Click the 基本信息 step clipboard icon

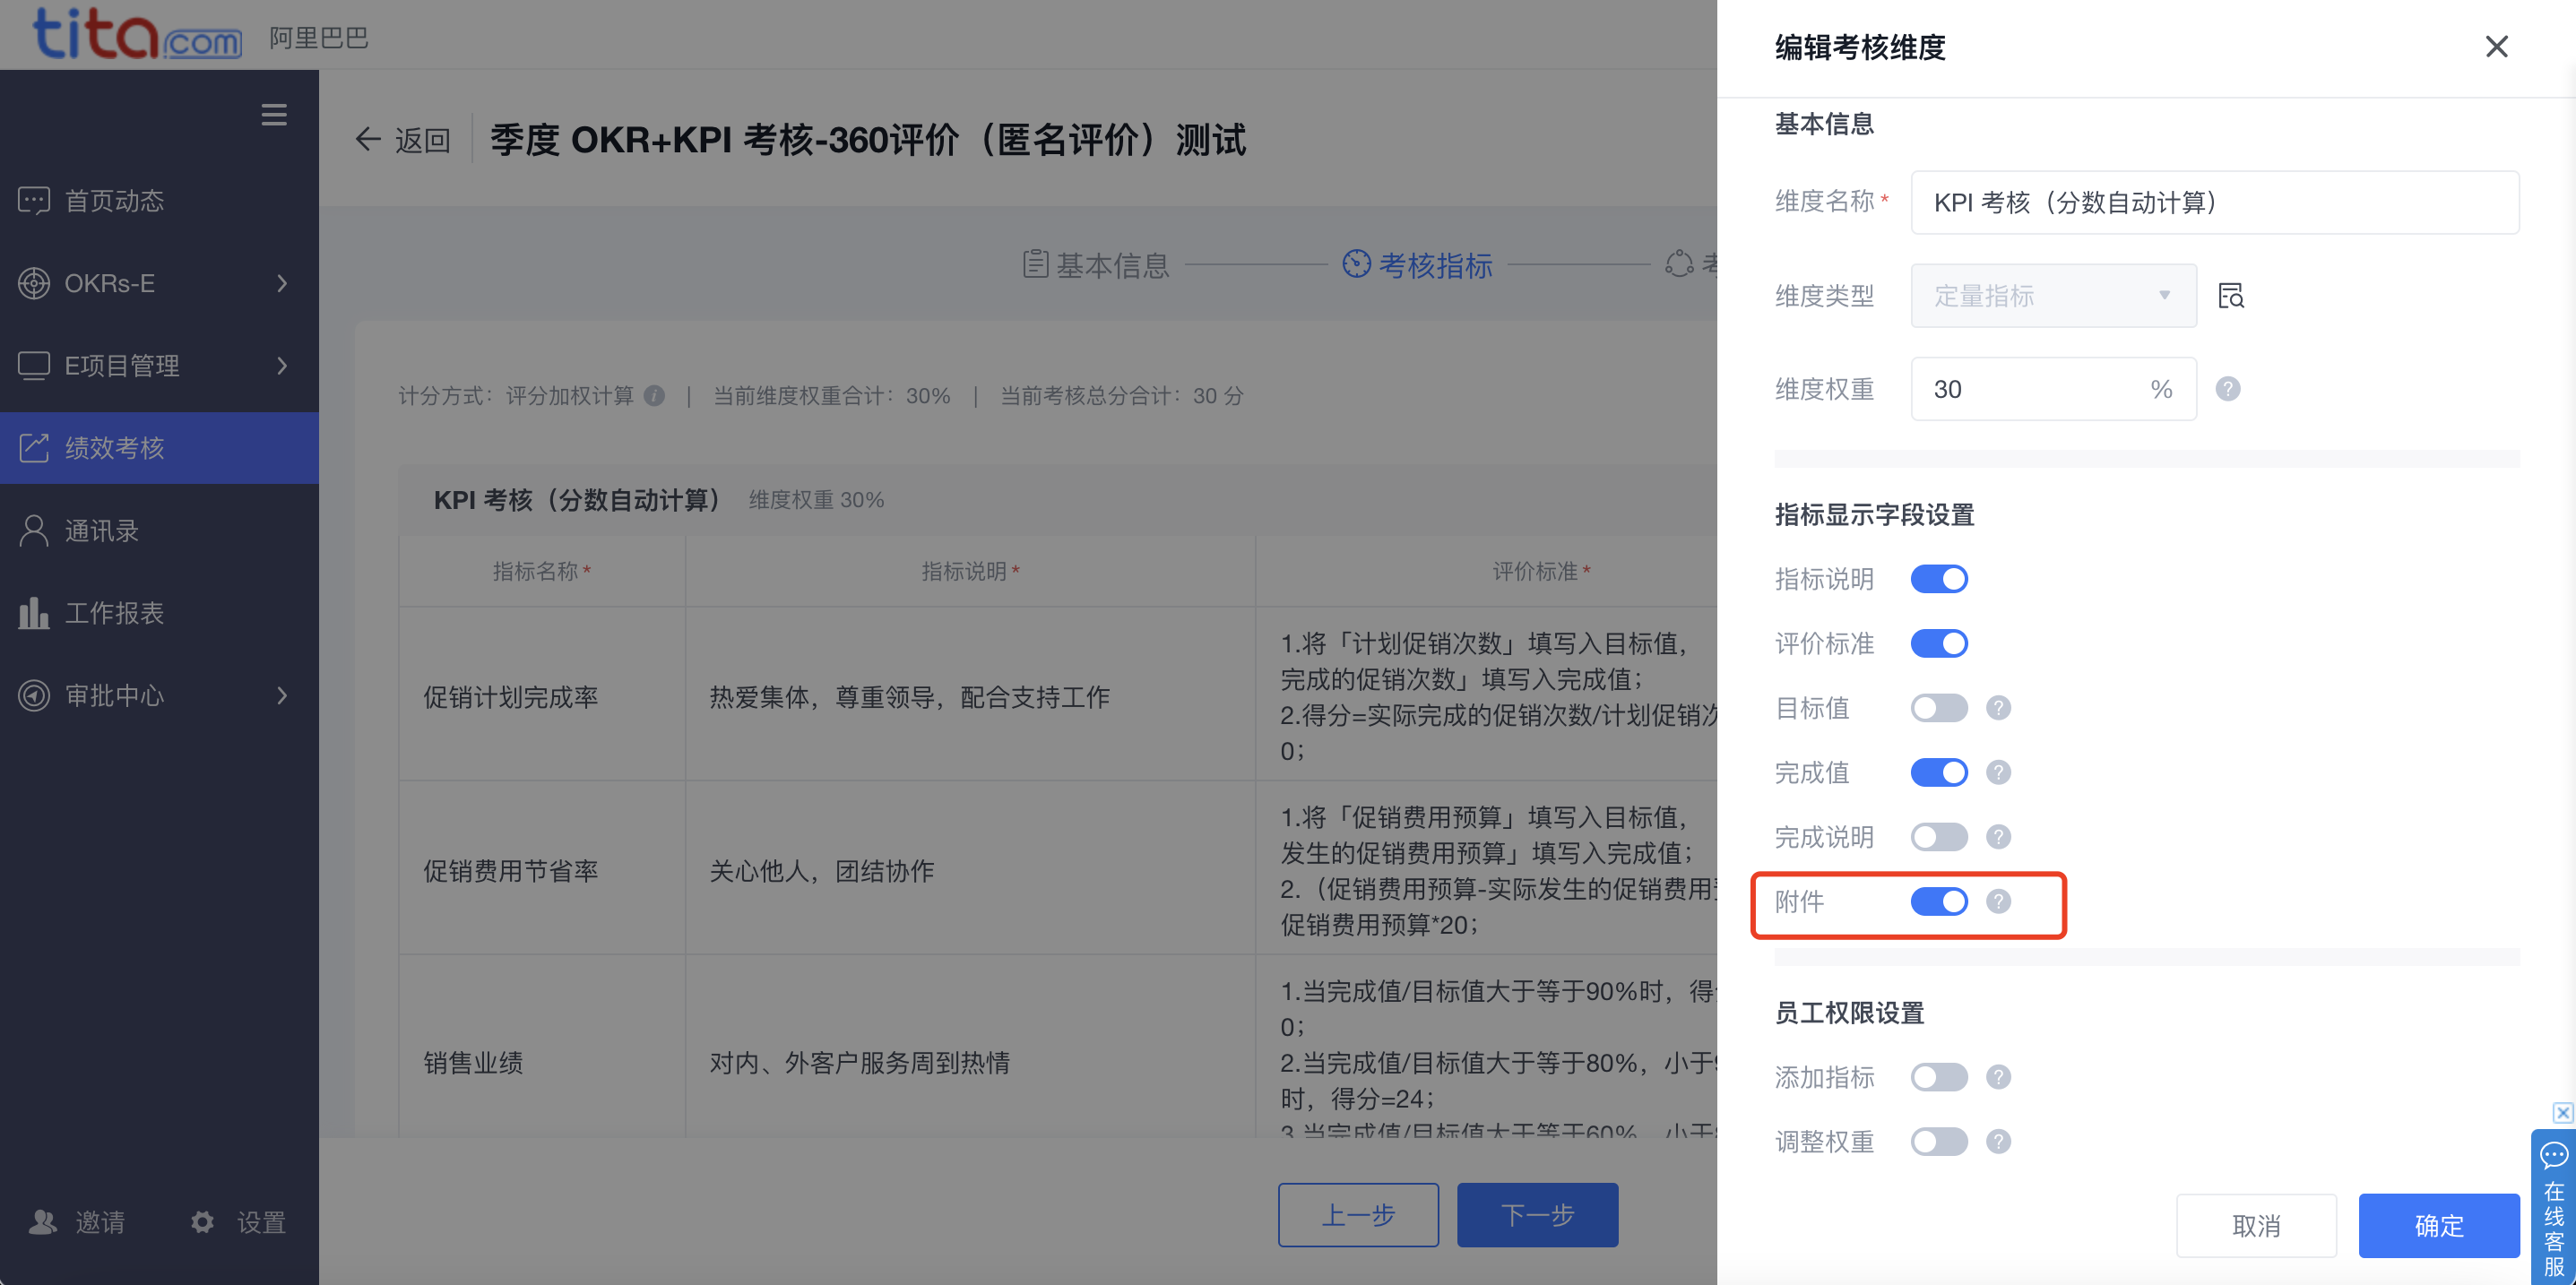point(1035,264)
